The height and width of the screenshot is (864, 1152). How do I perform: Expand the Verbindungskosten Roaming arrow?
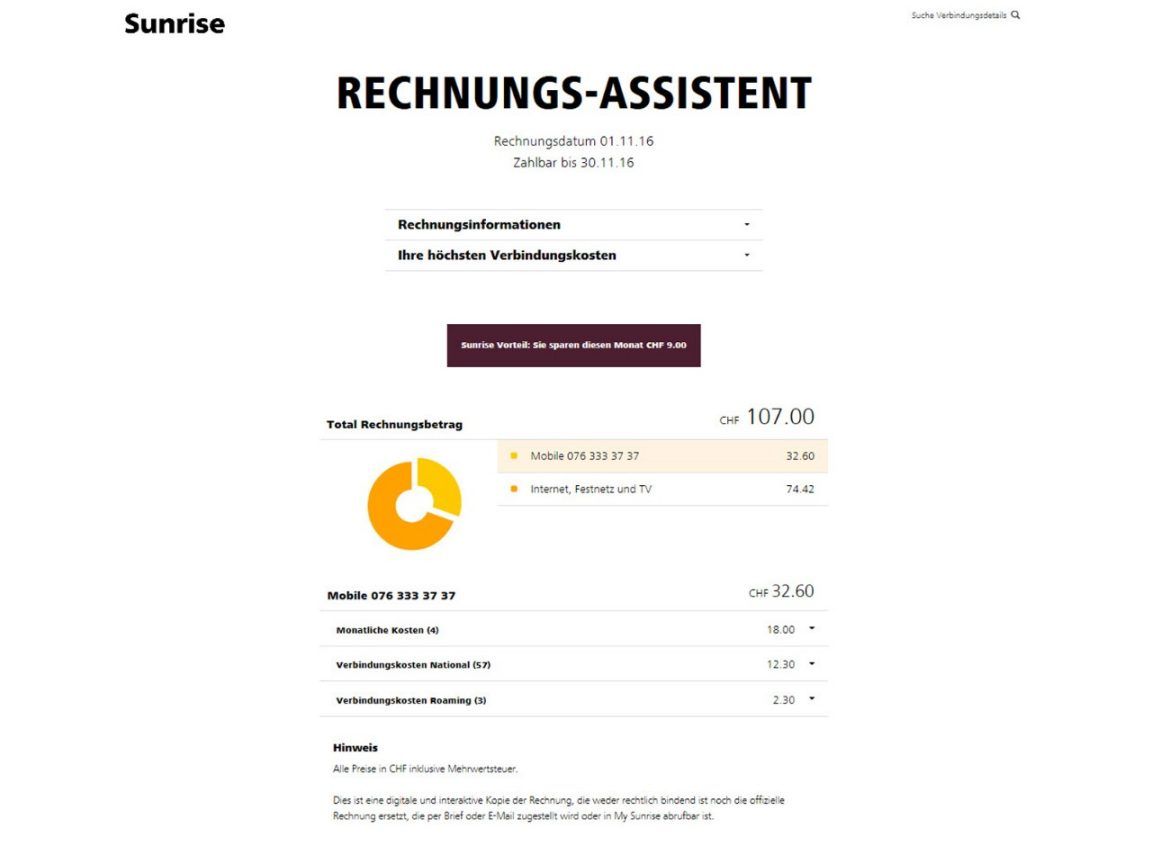(x=812, y=699)
